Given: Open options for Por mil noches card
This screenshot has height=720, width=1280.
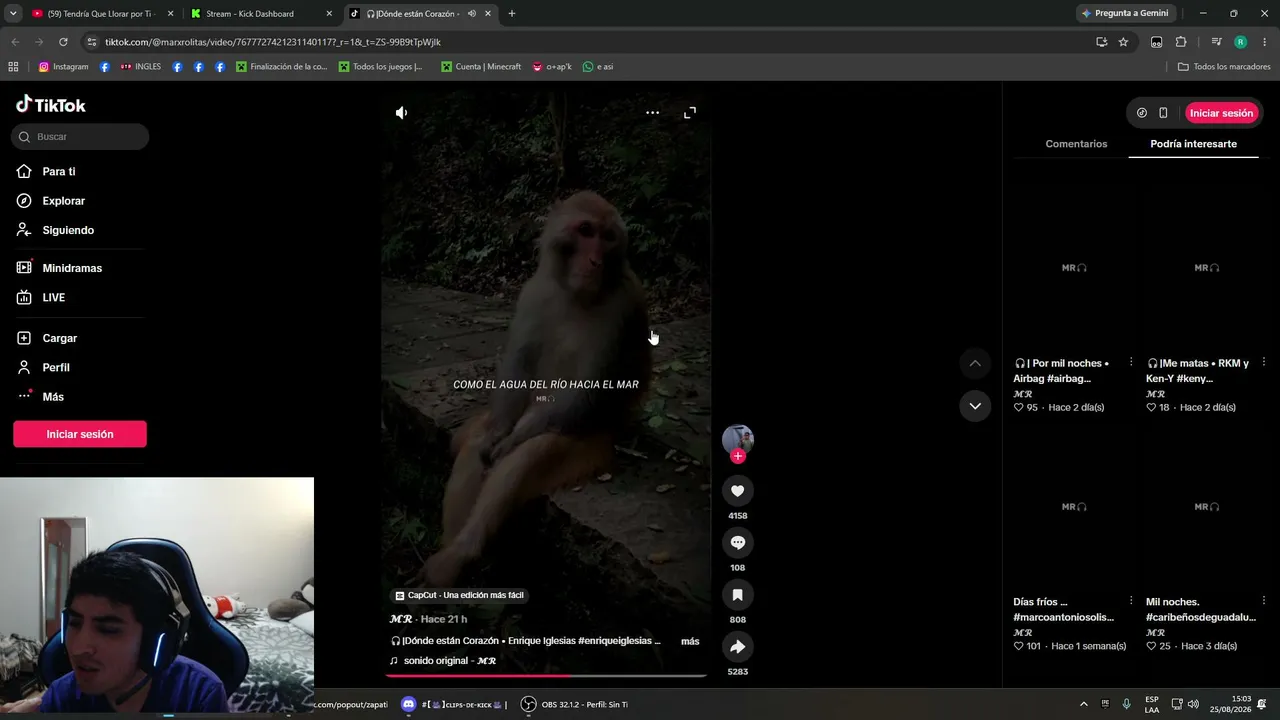Looking at the screenshot, I should point(1131,362).
